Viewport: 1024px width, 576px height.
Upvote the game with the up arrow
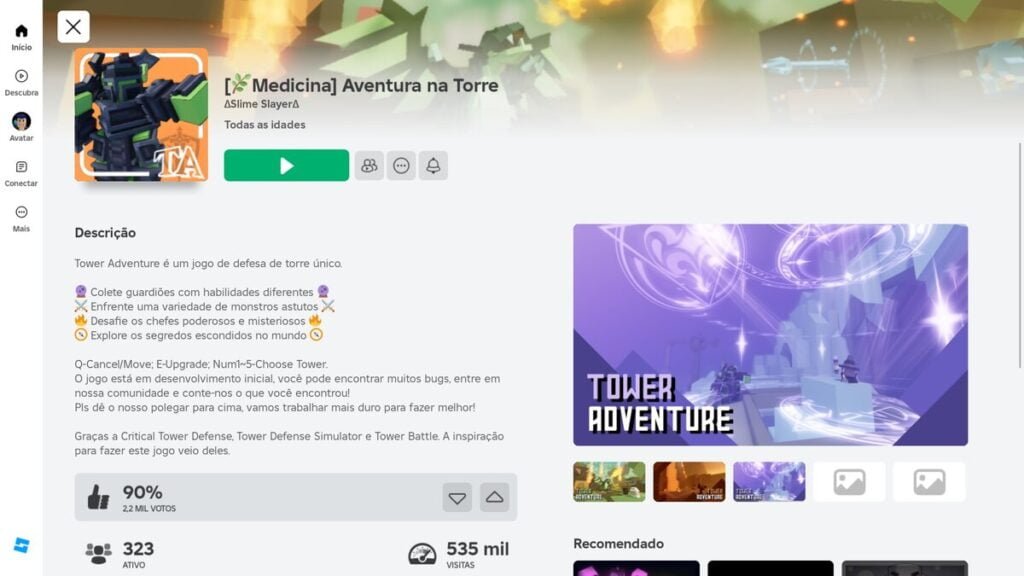pyautogui.click(x=494, y=498)
